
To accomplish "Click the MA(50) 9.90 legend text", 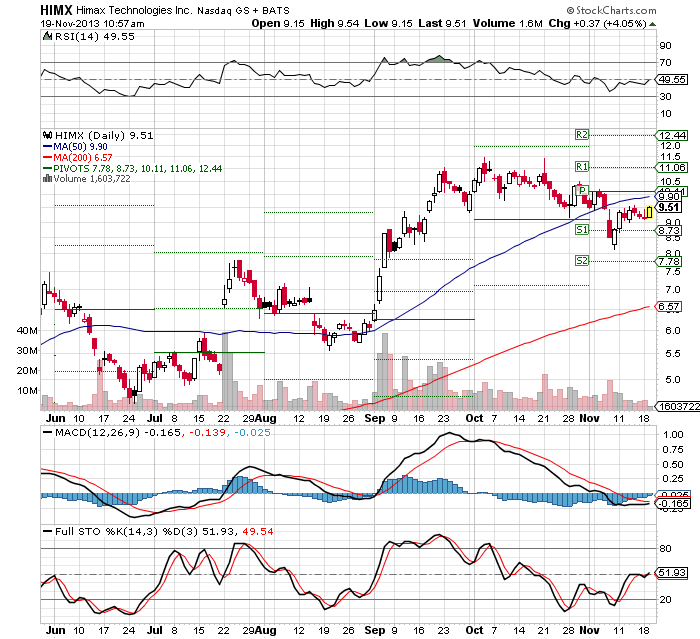I will [x=80, y=146].
